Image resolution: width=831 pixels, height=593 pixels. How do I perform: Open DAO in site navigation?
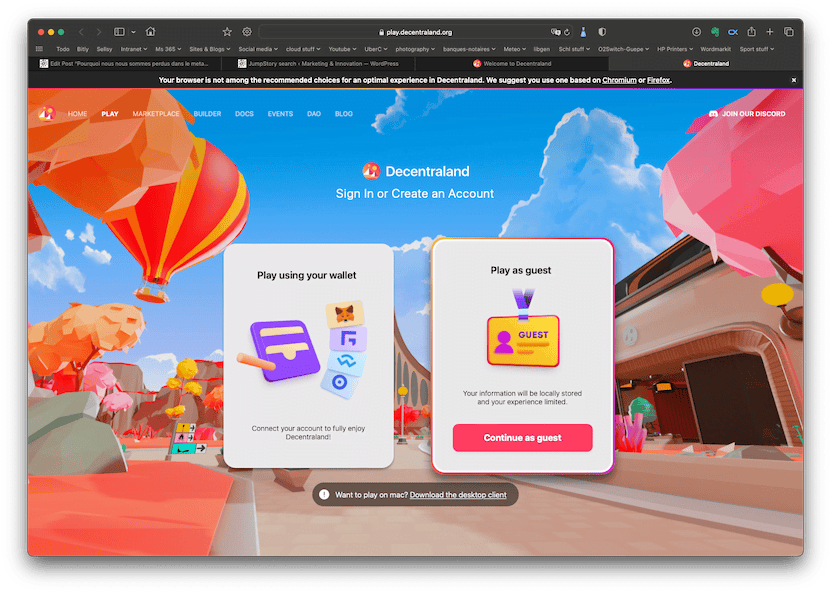click(314, 114)
